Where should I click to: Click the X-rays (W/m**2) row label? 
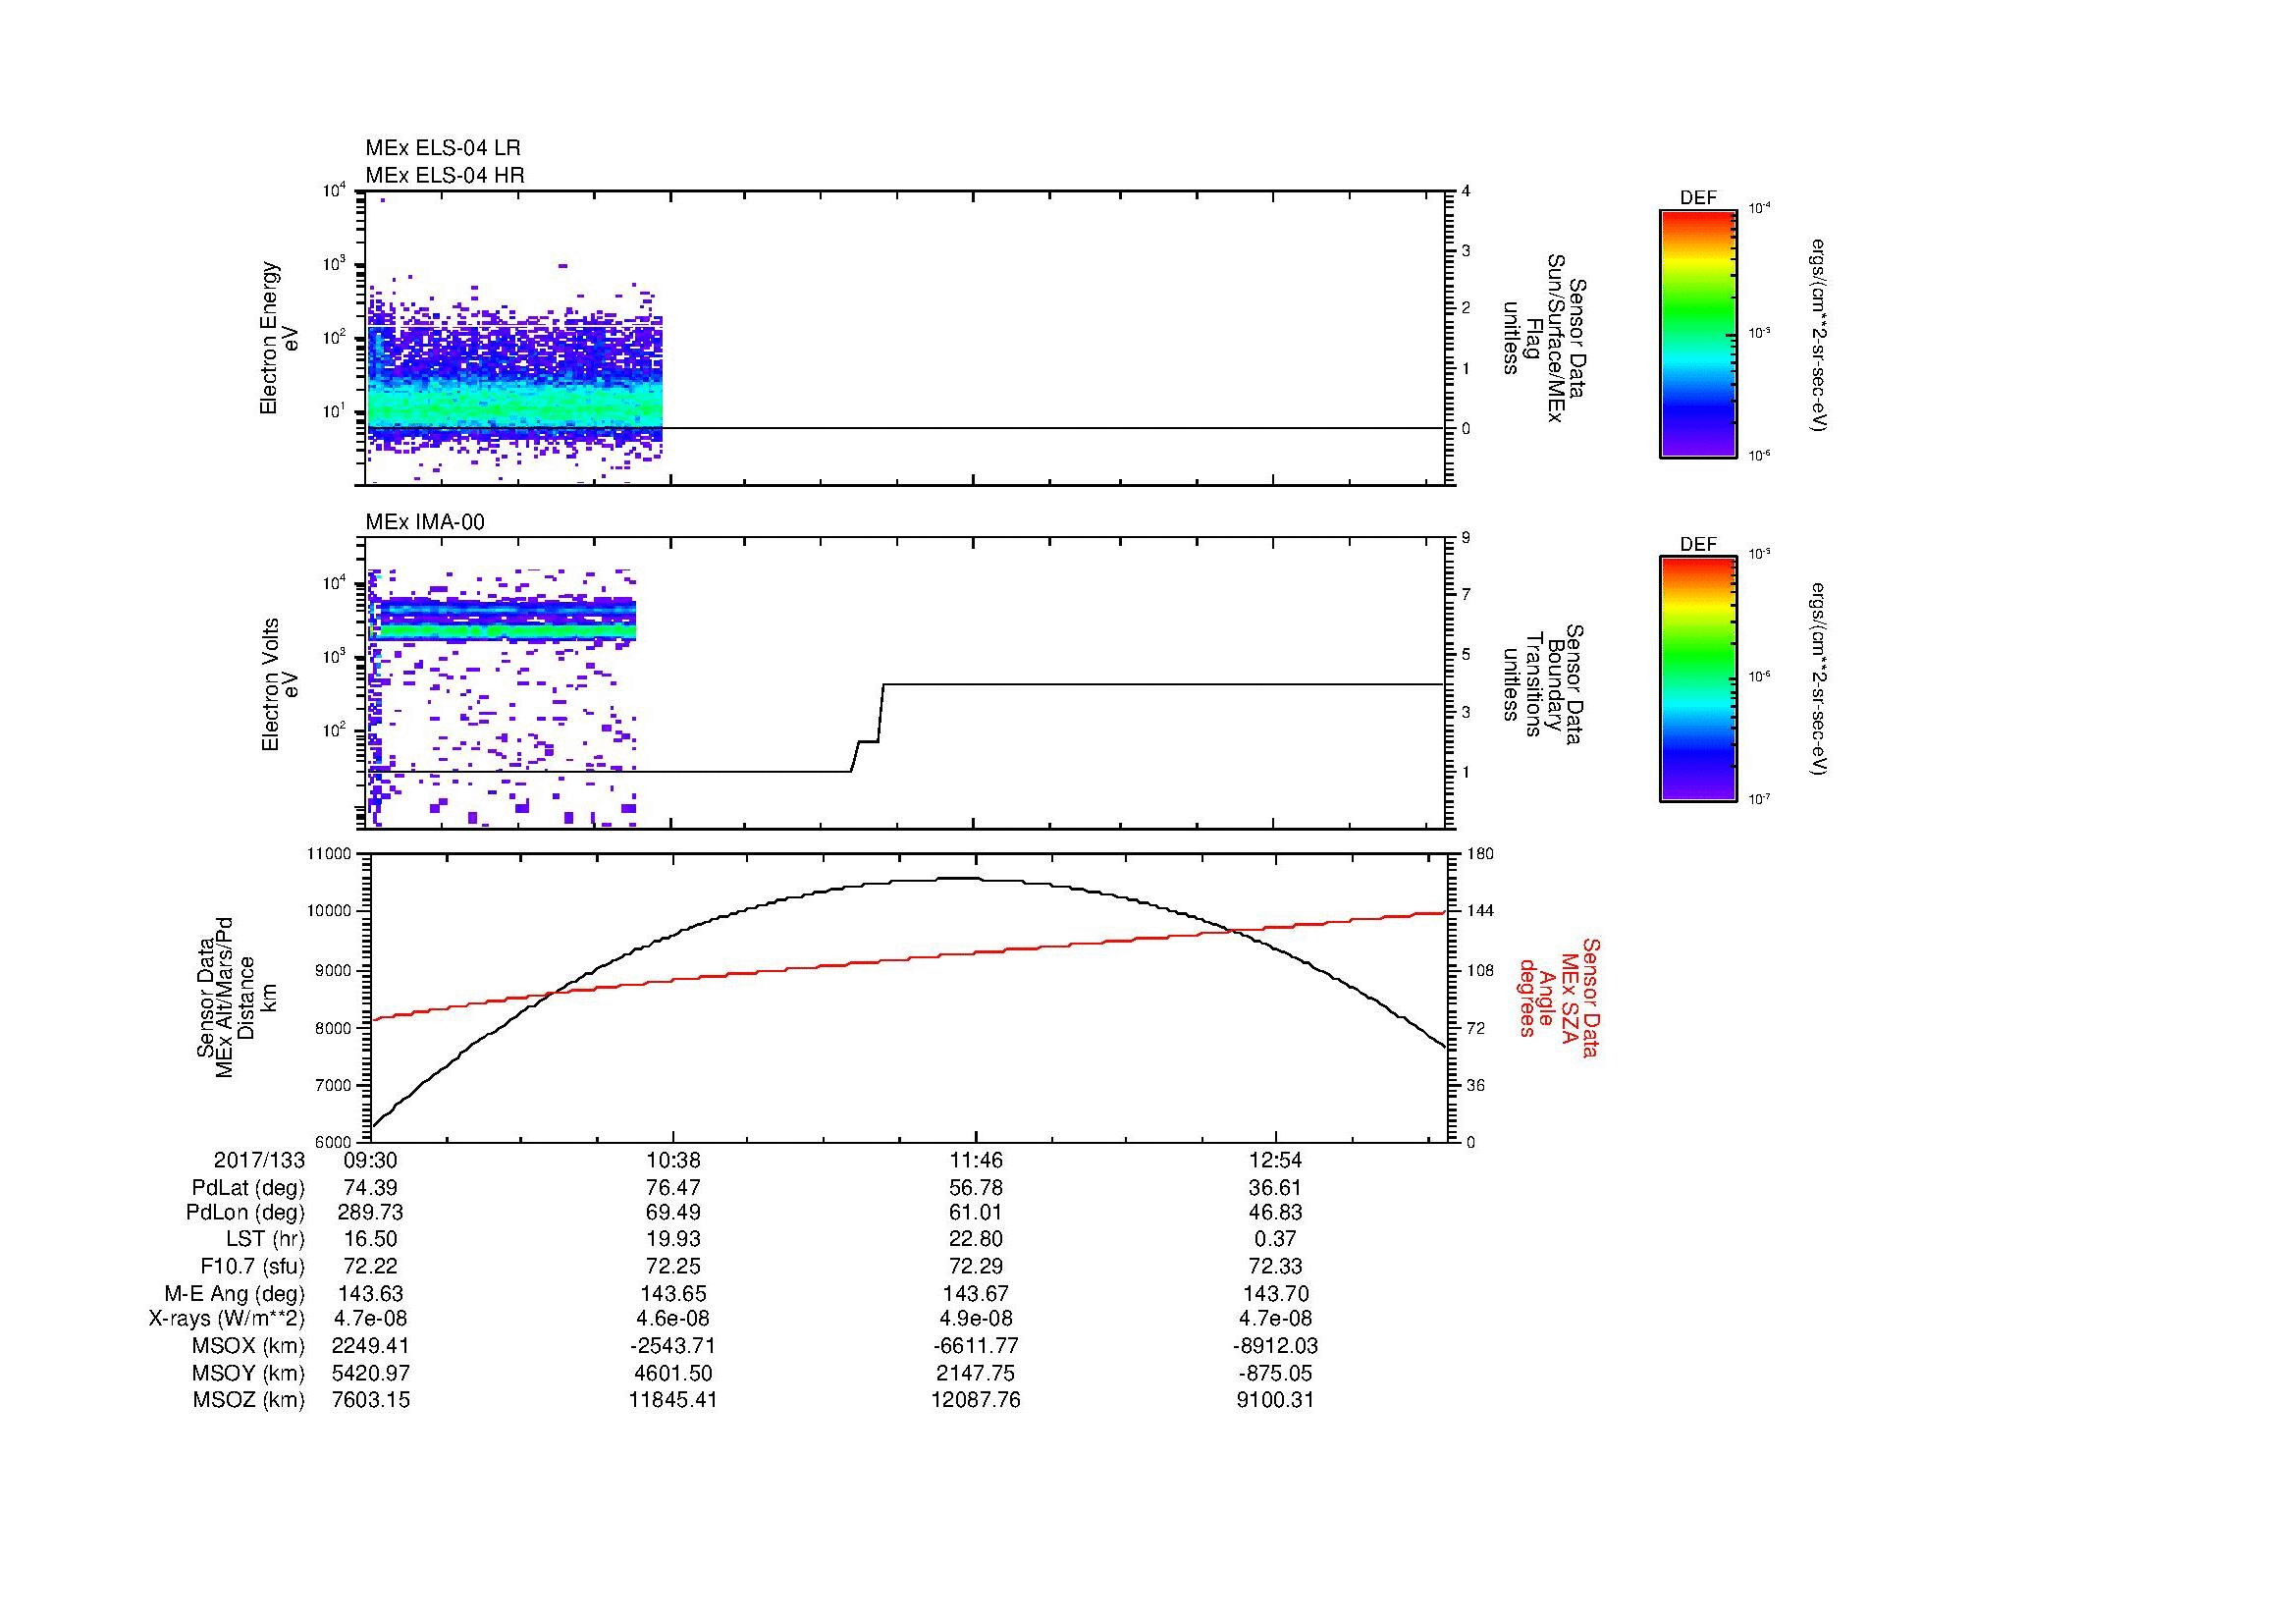(227, 1319)
